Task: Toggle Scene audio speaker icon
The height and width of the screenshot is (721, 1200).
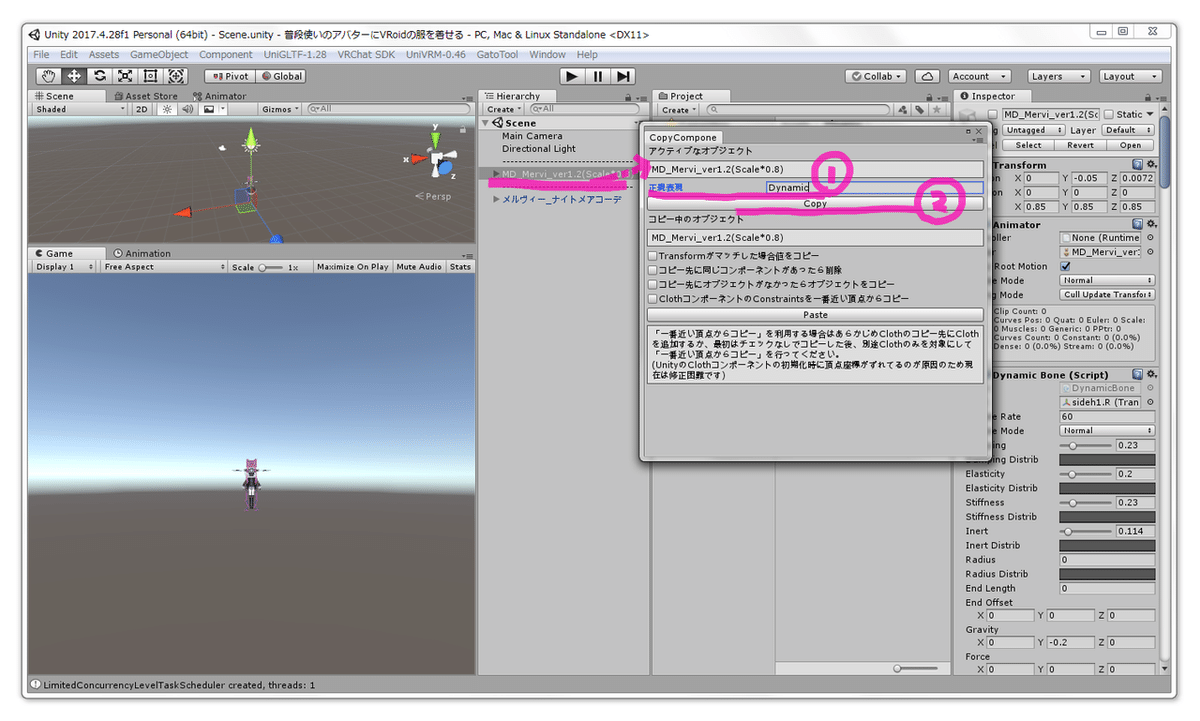Action: click(187, 109)
